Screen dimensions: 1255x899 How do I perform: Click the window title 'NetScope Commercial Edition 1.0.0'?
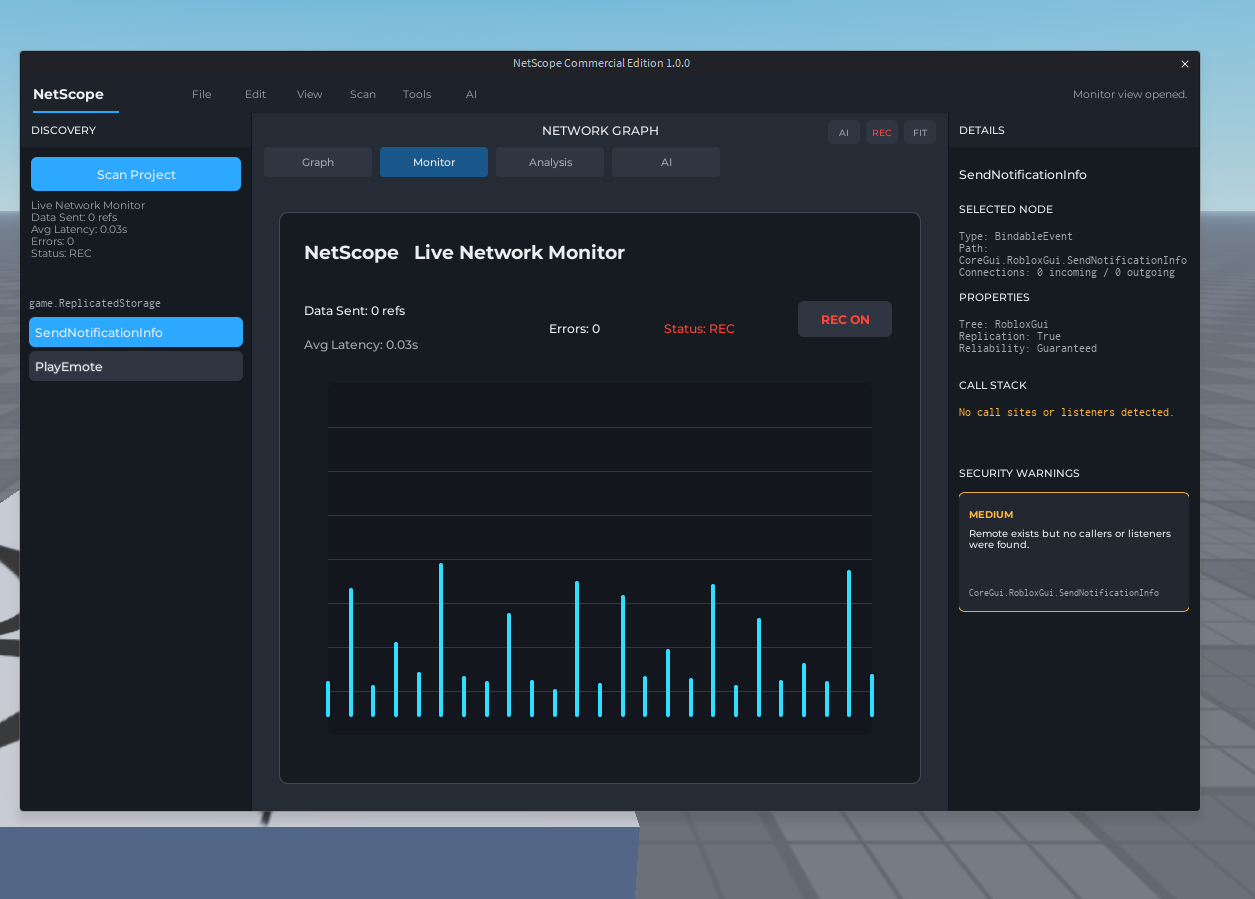click(601, 63)
